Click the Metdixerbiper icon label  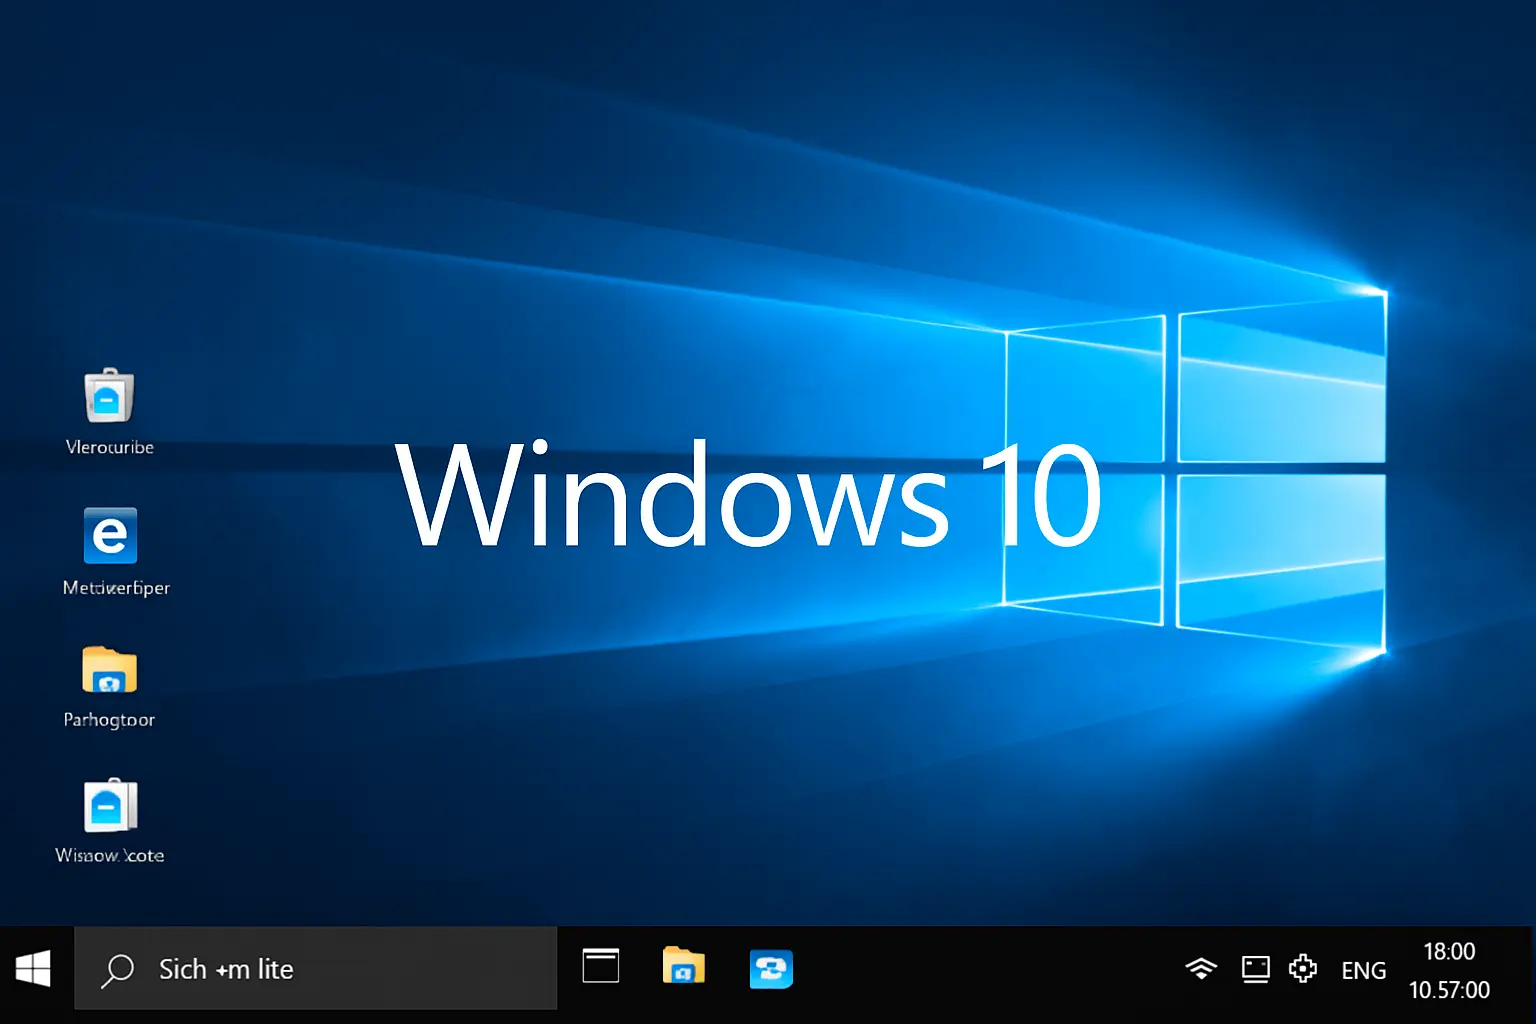(116, 588)
